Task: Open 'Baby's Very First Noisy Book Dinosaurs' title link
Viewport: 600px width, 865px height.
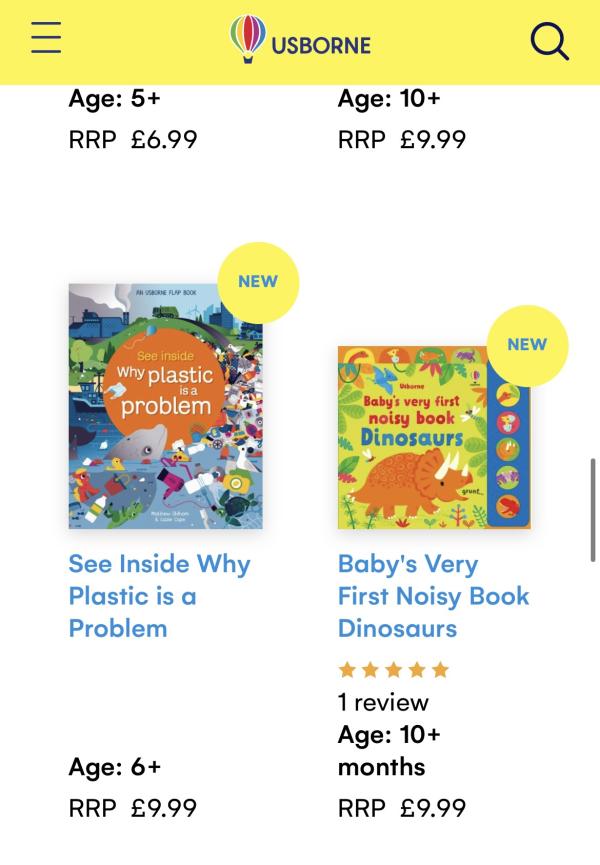Action: 433,596
